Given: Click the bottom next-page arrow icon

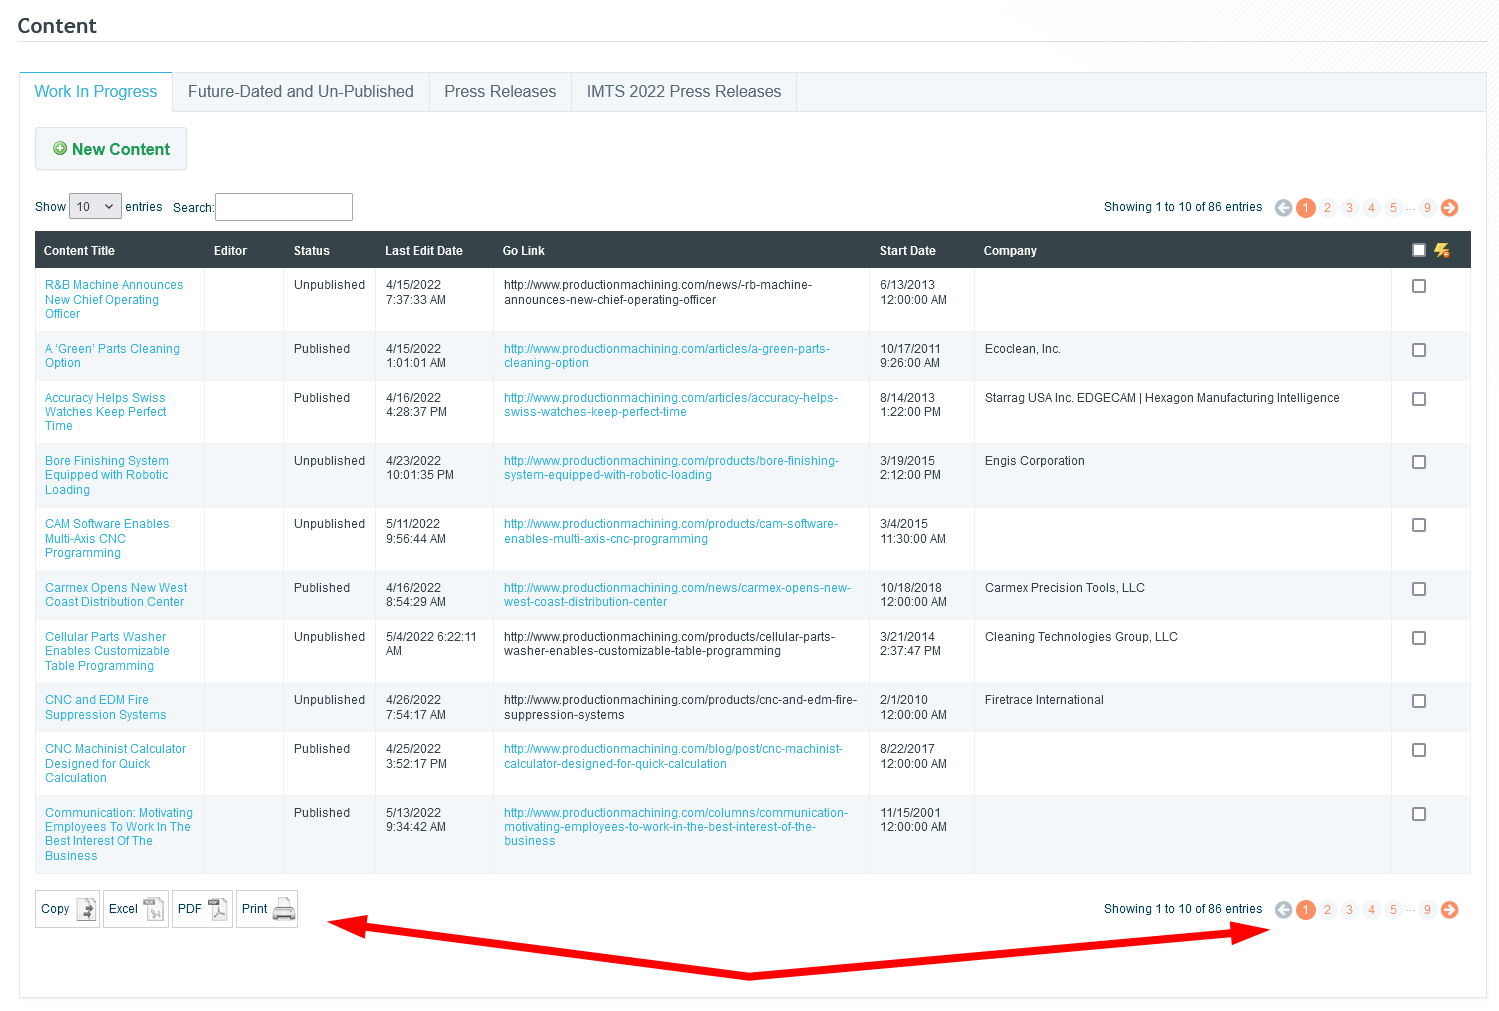Looking at the screenshot, I should tap(1449, 910).
